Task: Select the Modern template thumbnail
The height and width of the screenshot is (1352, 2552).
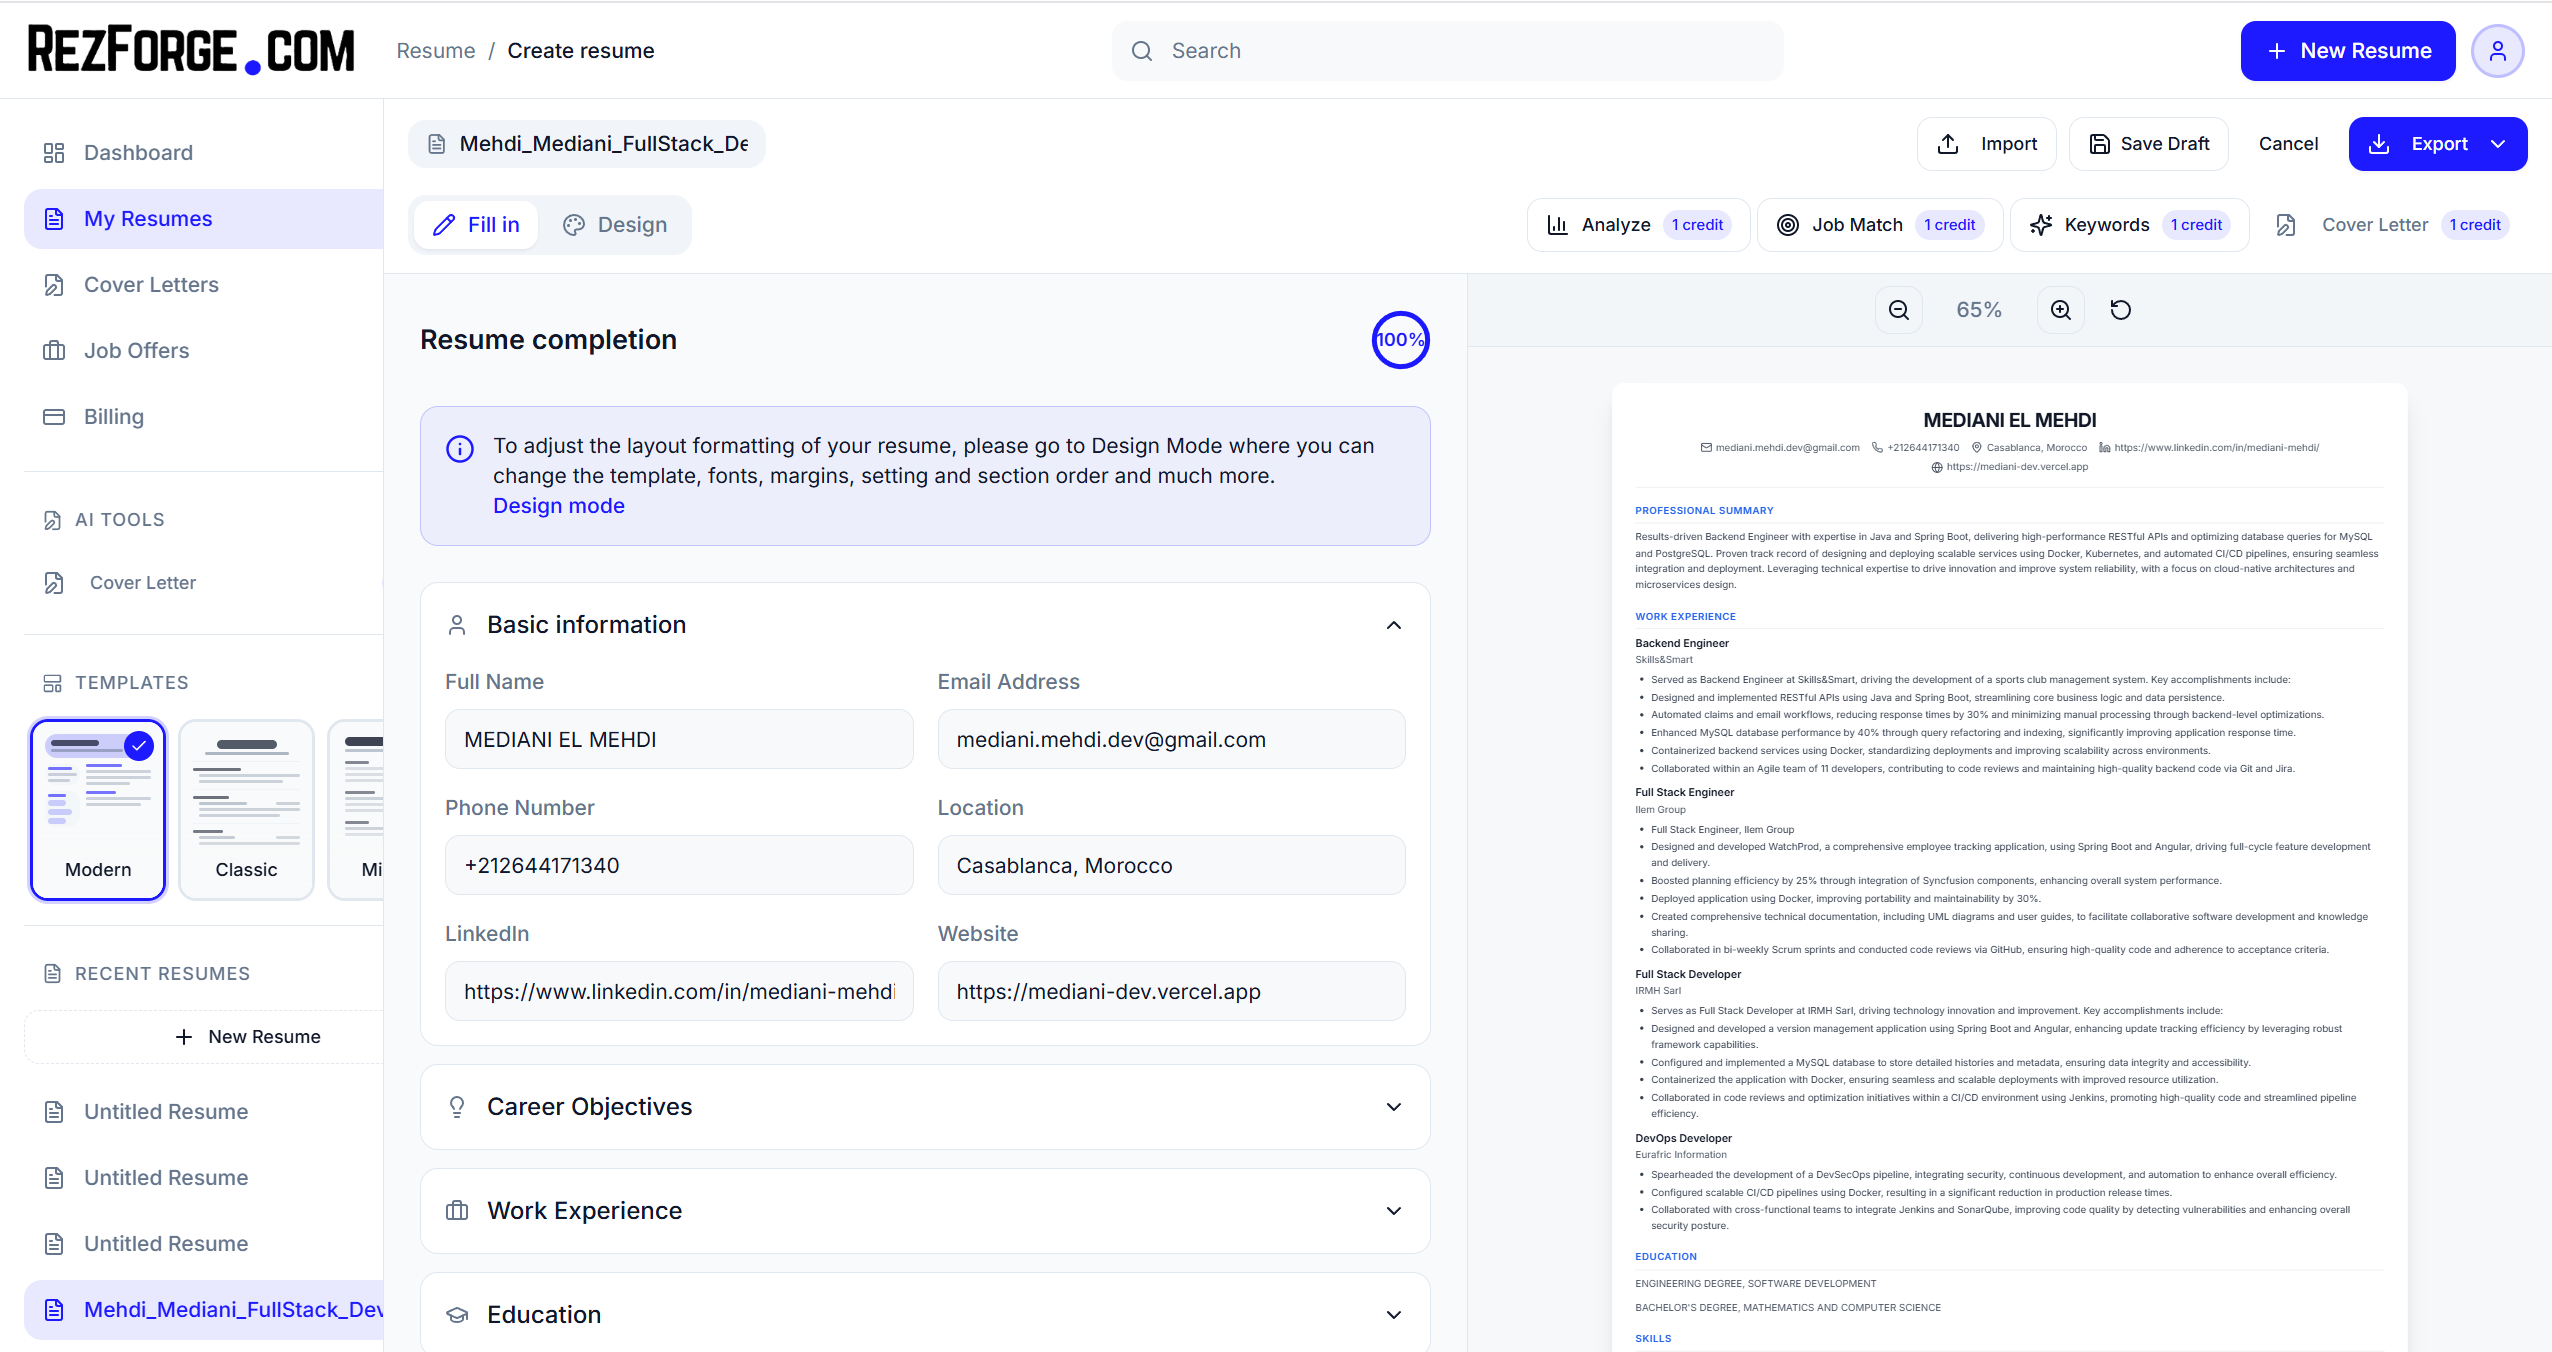Action: [x=98, y=809]
